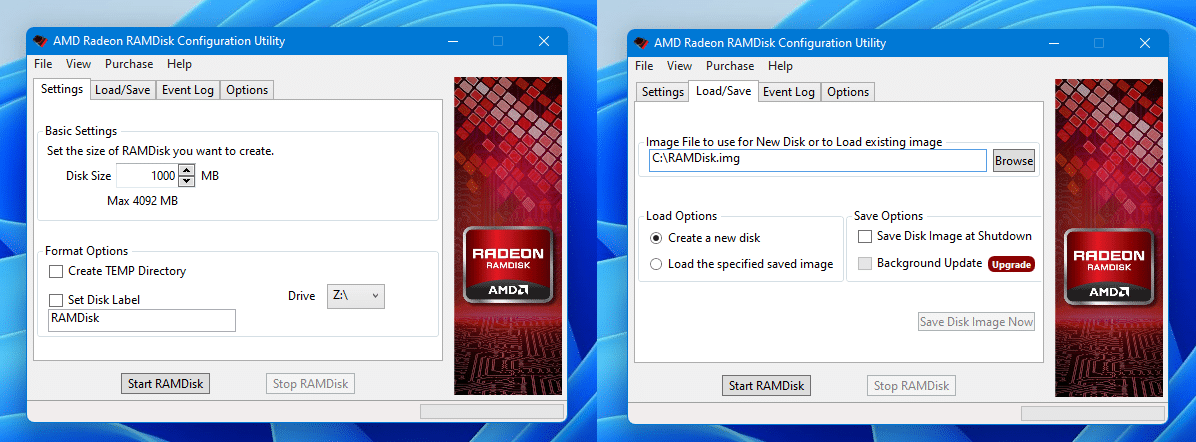
Task: Click AMD Radeon app icon in right window title bar
Action: [641, 42]
